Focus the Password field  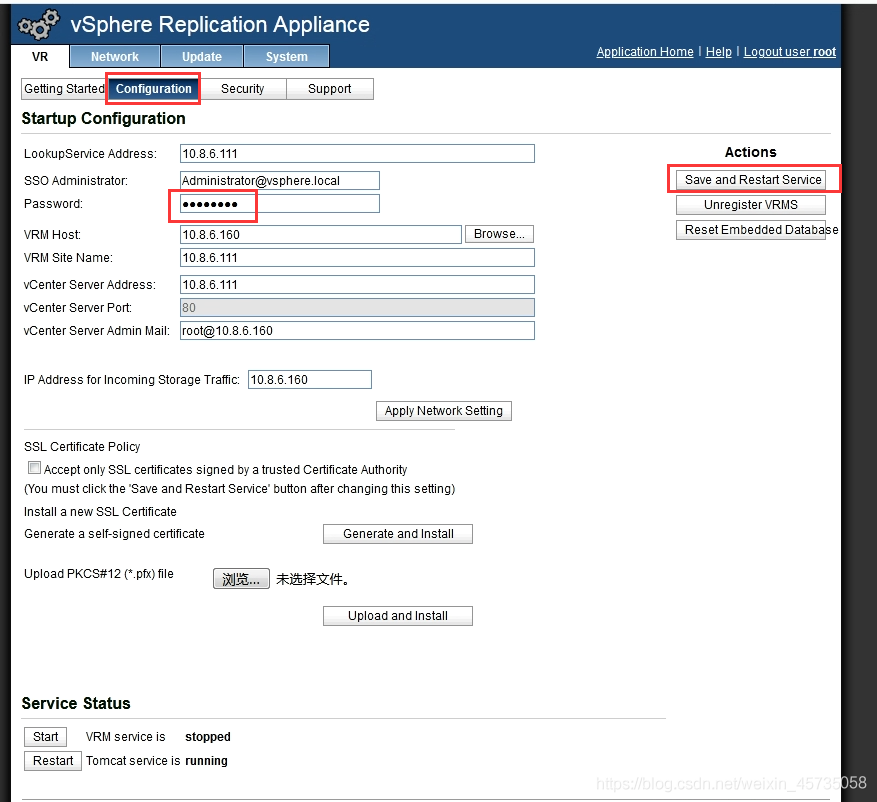[280, 204]
